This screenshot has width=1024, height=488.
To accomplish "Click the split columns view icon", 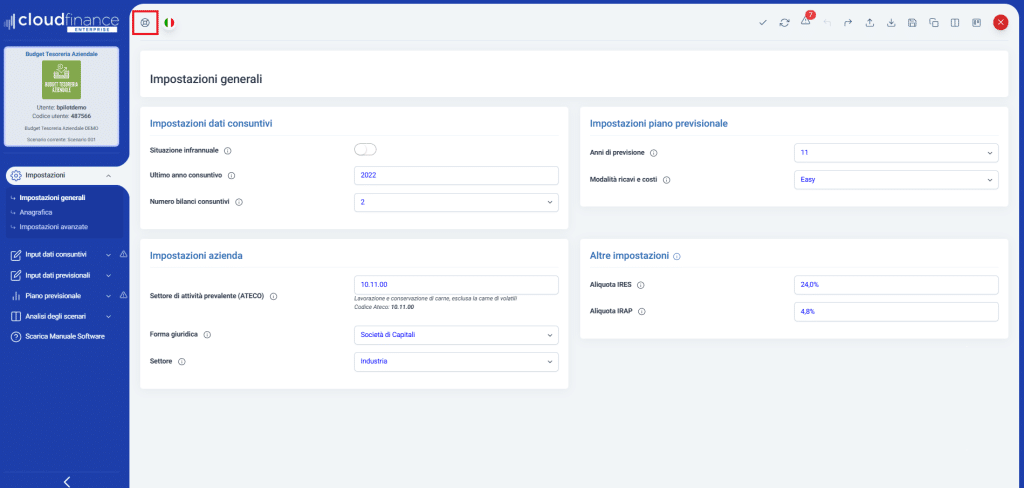I will tap(955, 22).
